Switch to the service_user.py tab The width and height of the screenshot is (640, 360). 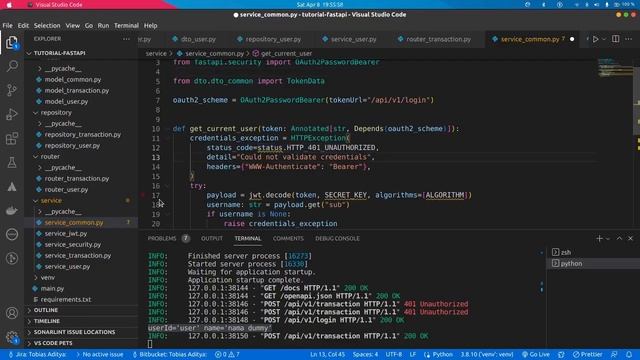click(x=353, y=39)
